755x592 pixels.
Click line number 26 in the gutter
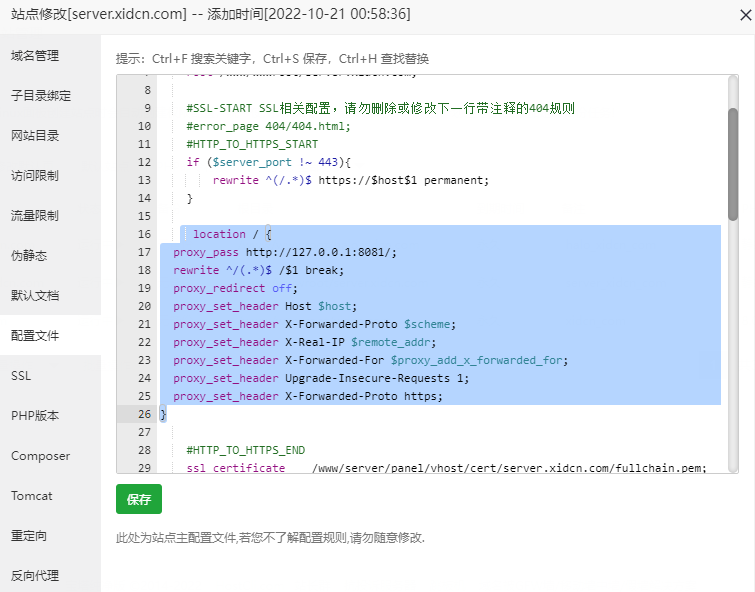[x=144, y=414]
